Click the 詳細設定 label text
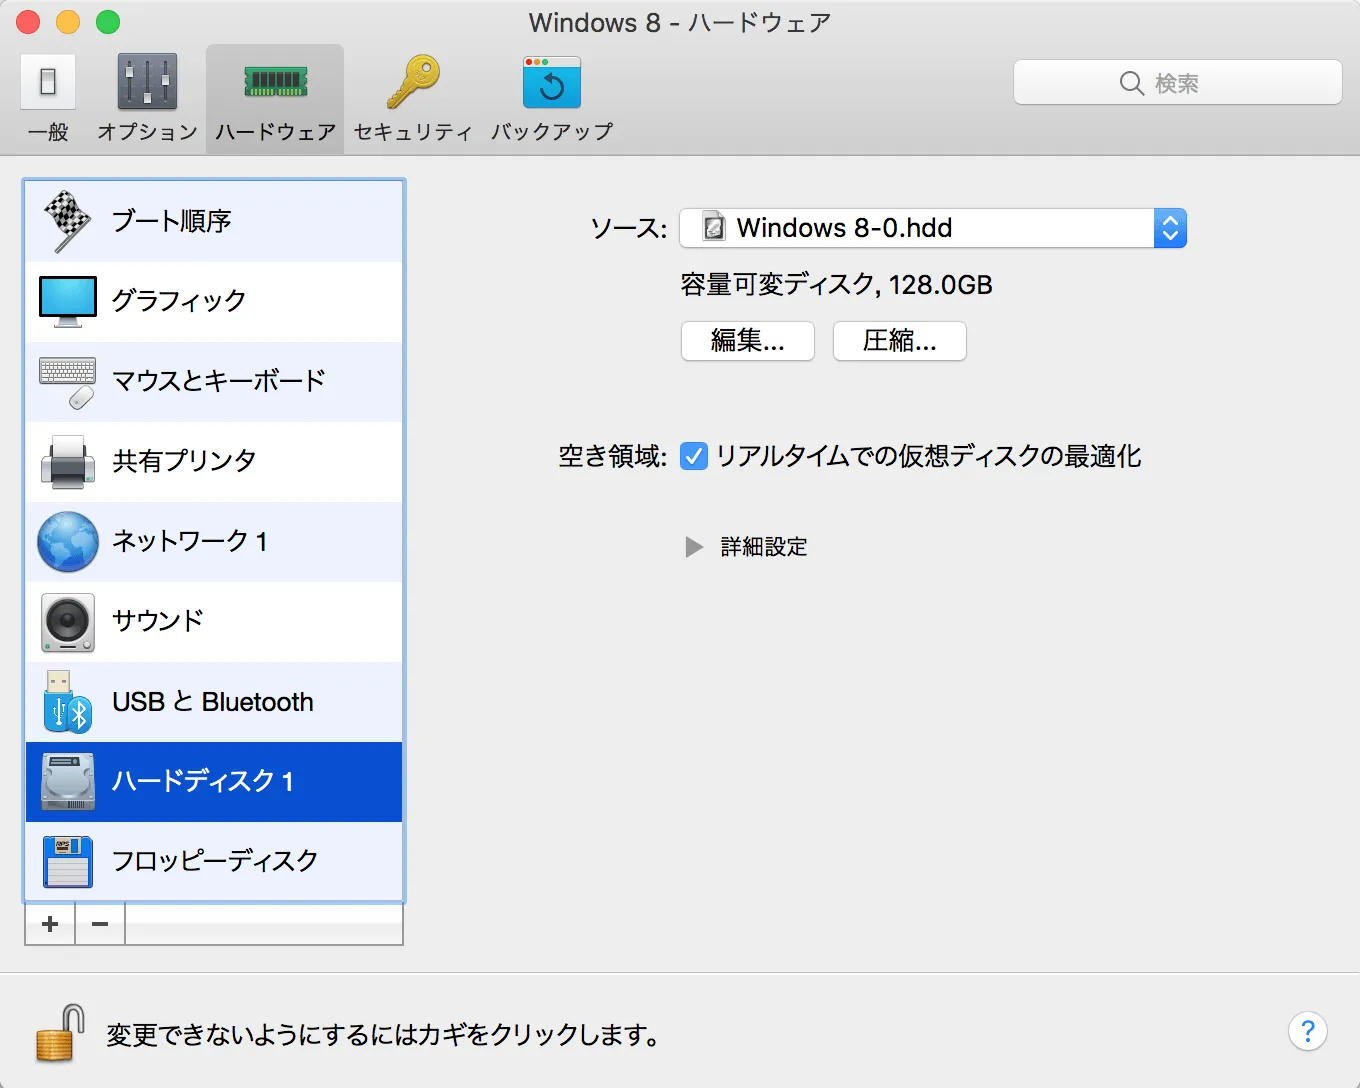This screenshot has height=1088, width=1360. click(764, 547)
